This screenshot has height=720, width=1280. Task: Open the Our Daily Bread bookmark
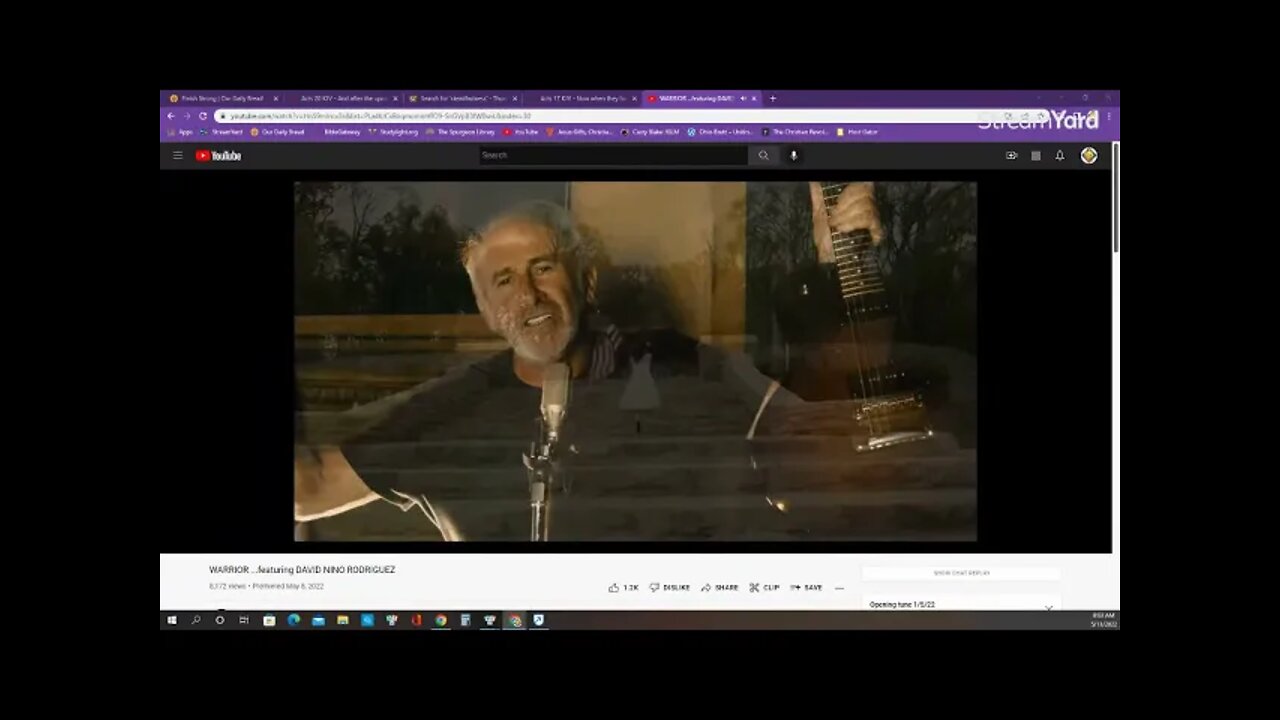278,132
